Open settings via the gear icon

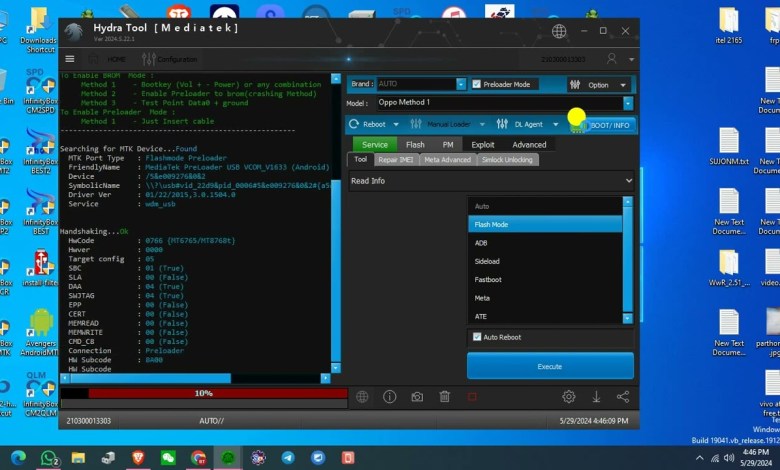[x=568, y=397]
